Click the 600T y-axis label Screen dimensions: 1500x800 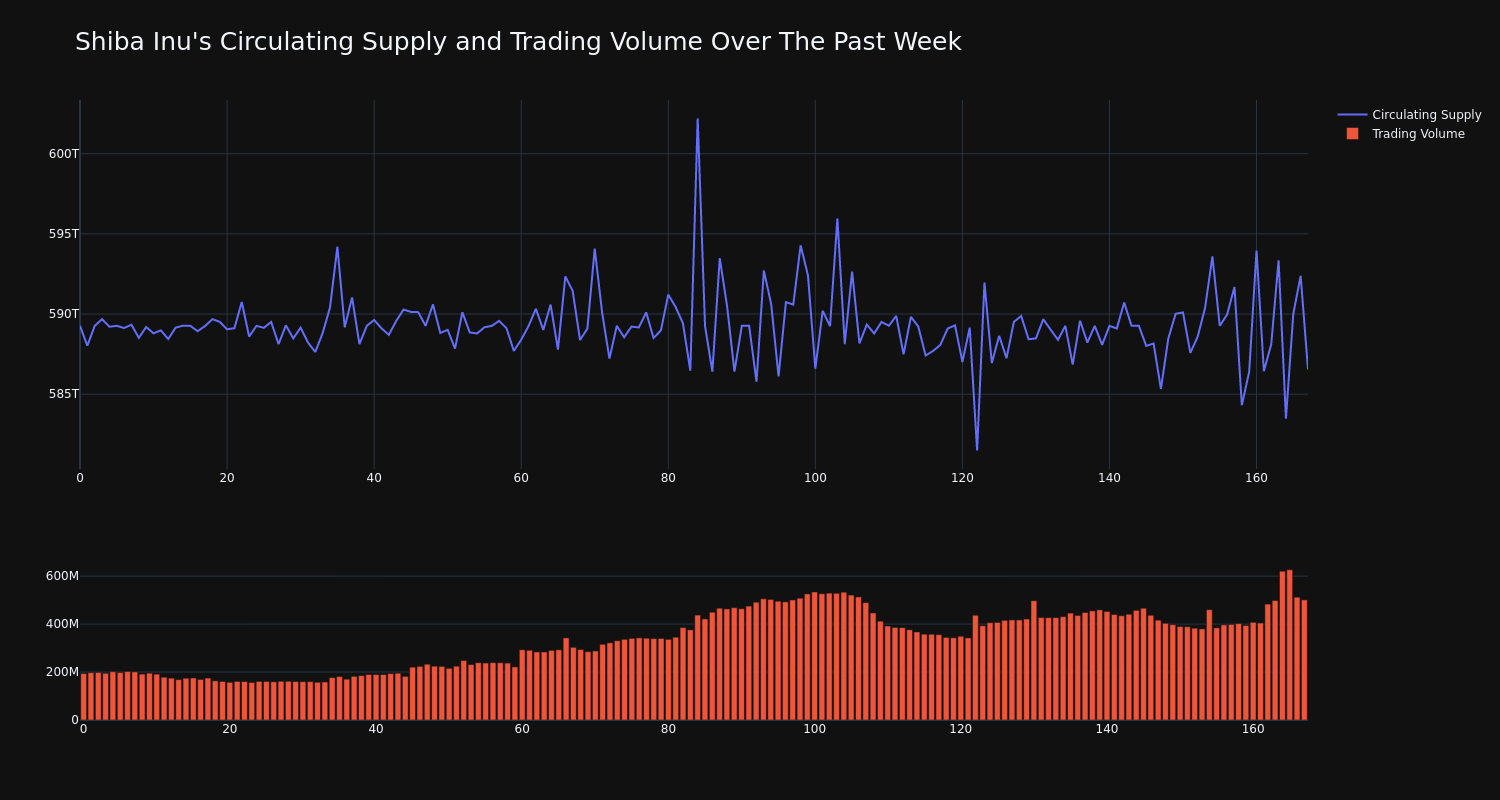point(63,154)
